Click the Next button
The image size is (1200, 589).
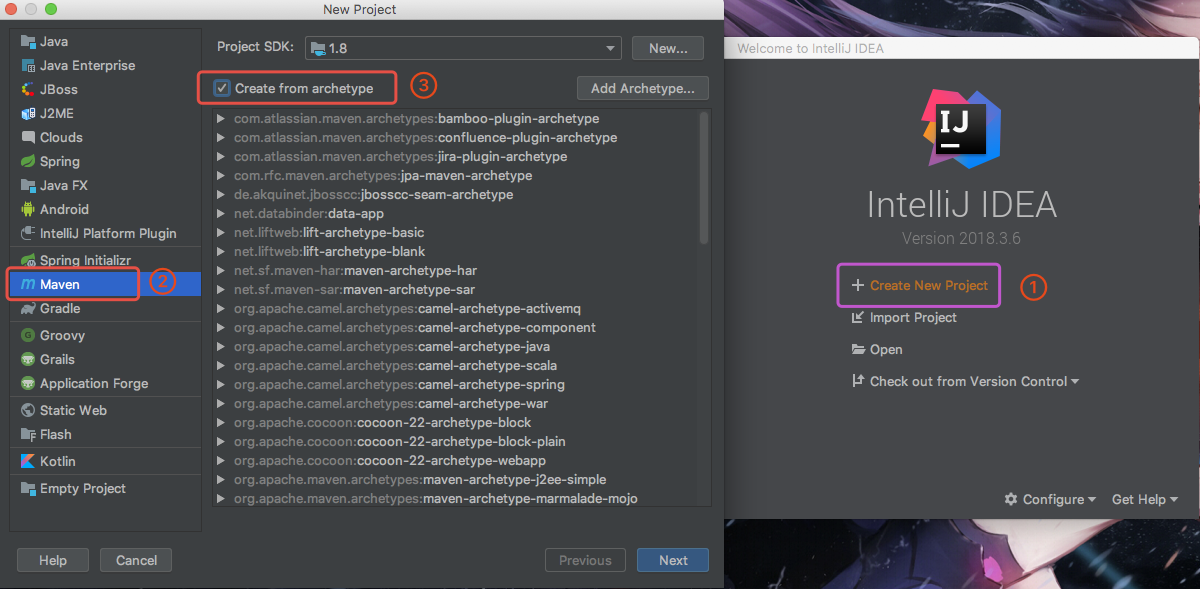[x=673, y=560]
